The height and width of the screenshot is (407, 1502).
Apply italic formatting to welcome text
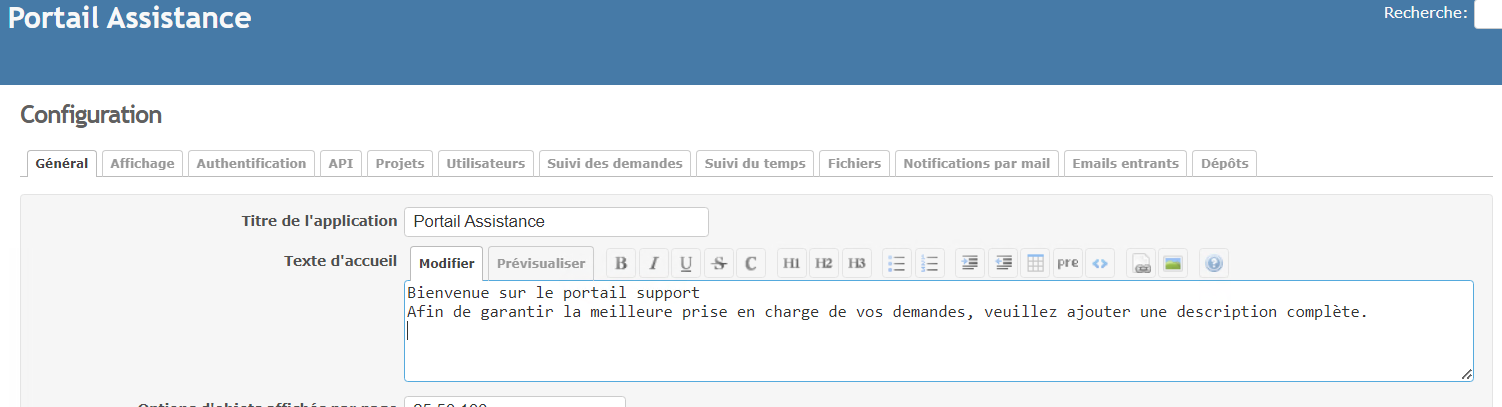(653, 263)
